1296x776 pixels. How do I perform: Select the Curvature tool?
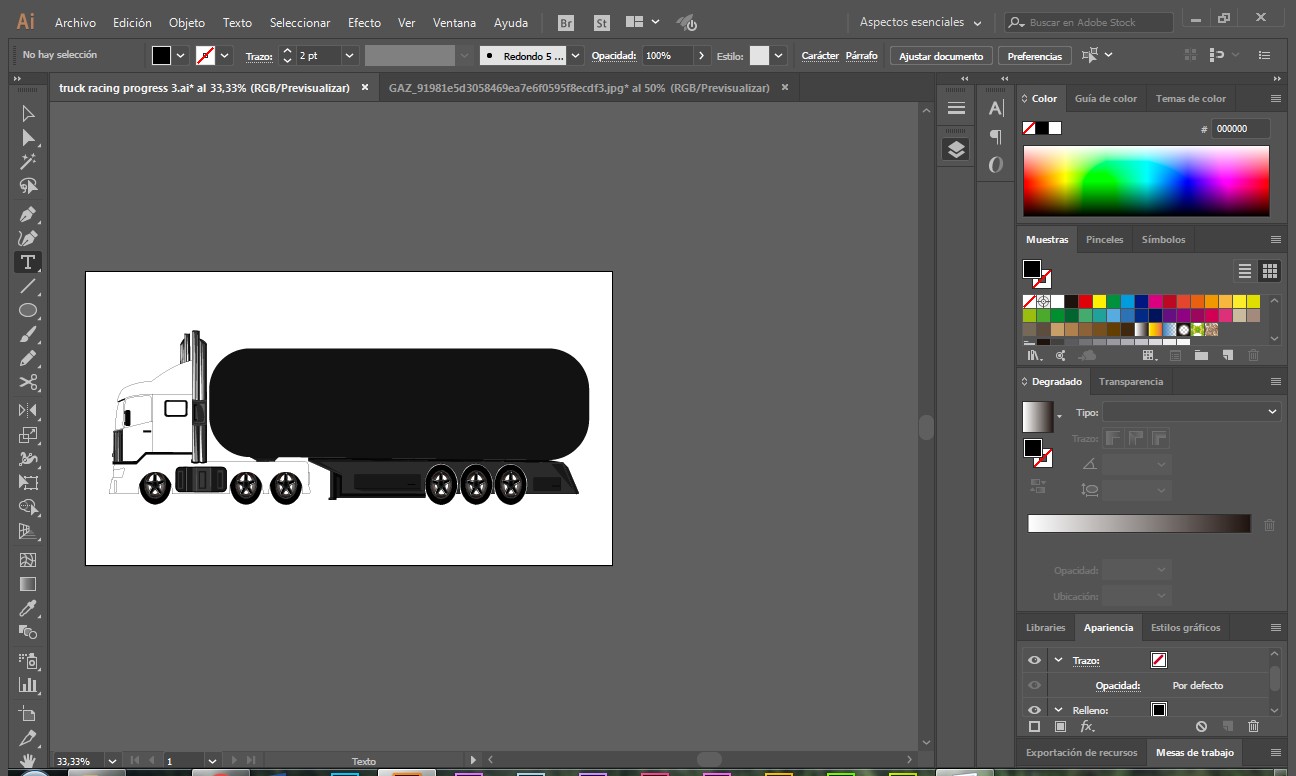pyautogui.click(x=28, y=238)
